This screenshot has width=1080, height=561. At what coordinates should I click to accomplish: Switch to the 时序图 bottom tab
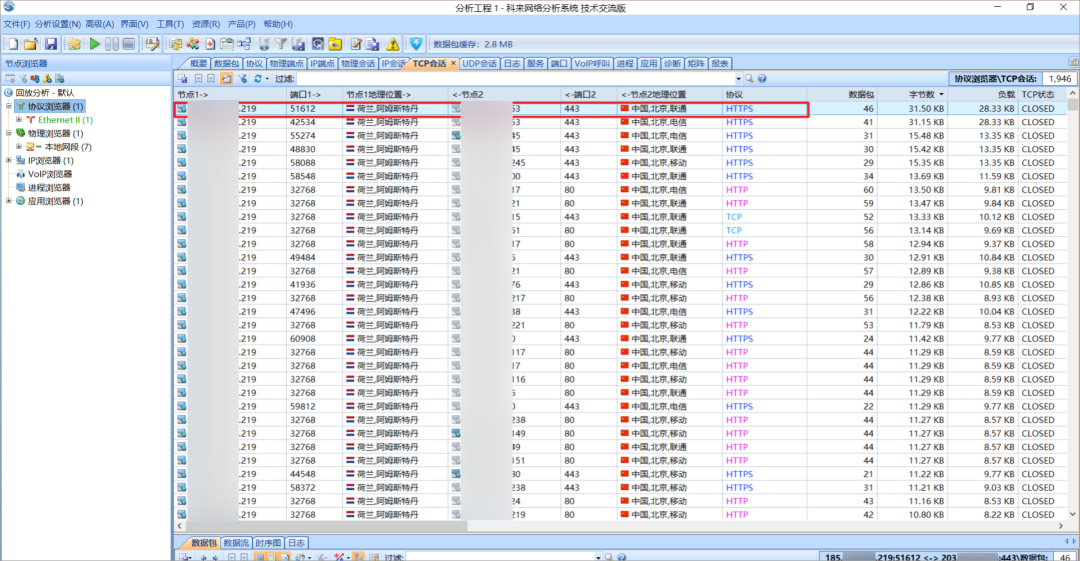(x=267, y=543)
